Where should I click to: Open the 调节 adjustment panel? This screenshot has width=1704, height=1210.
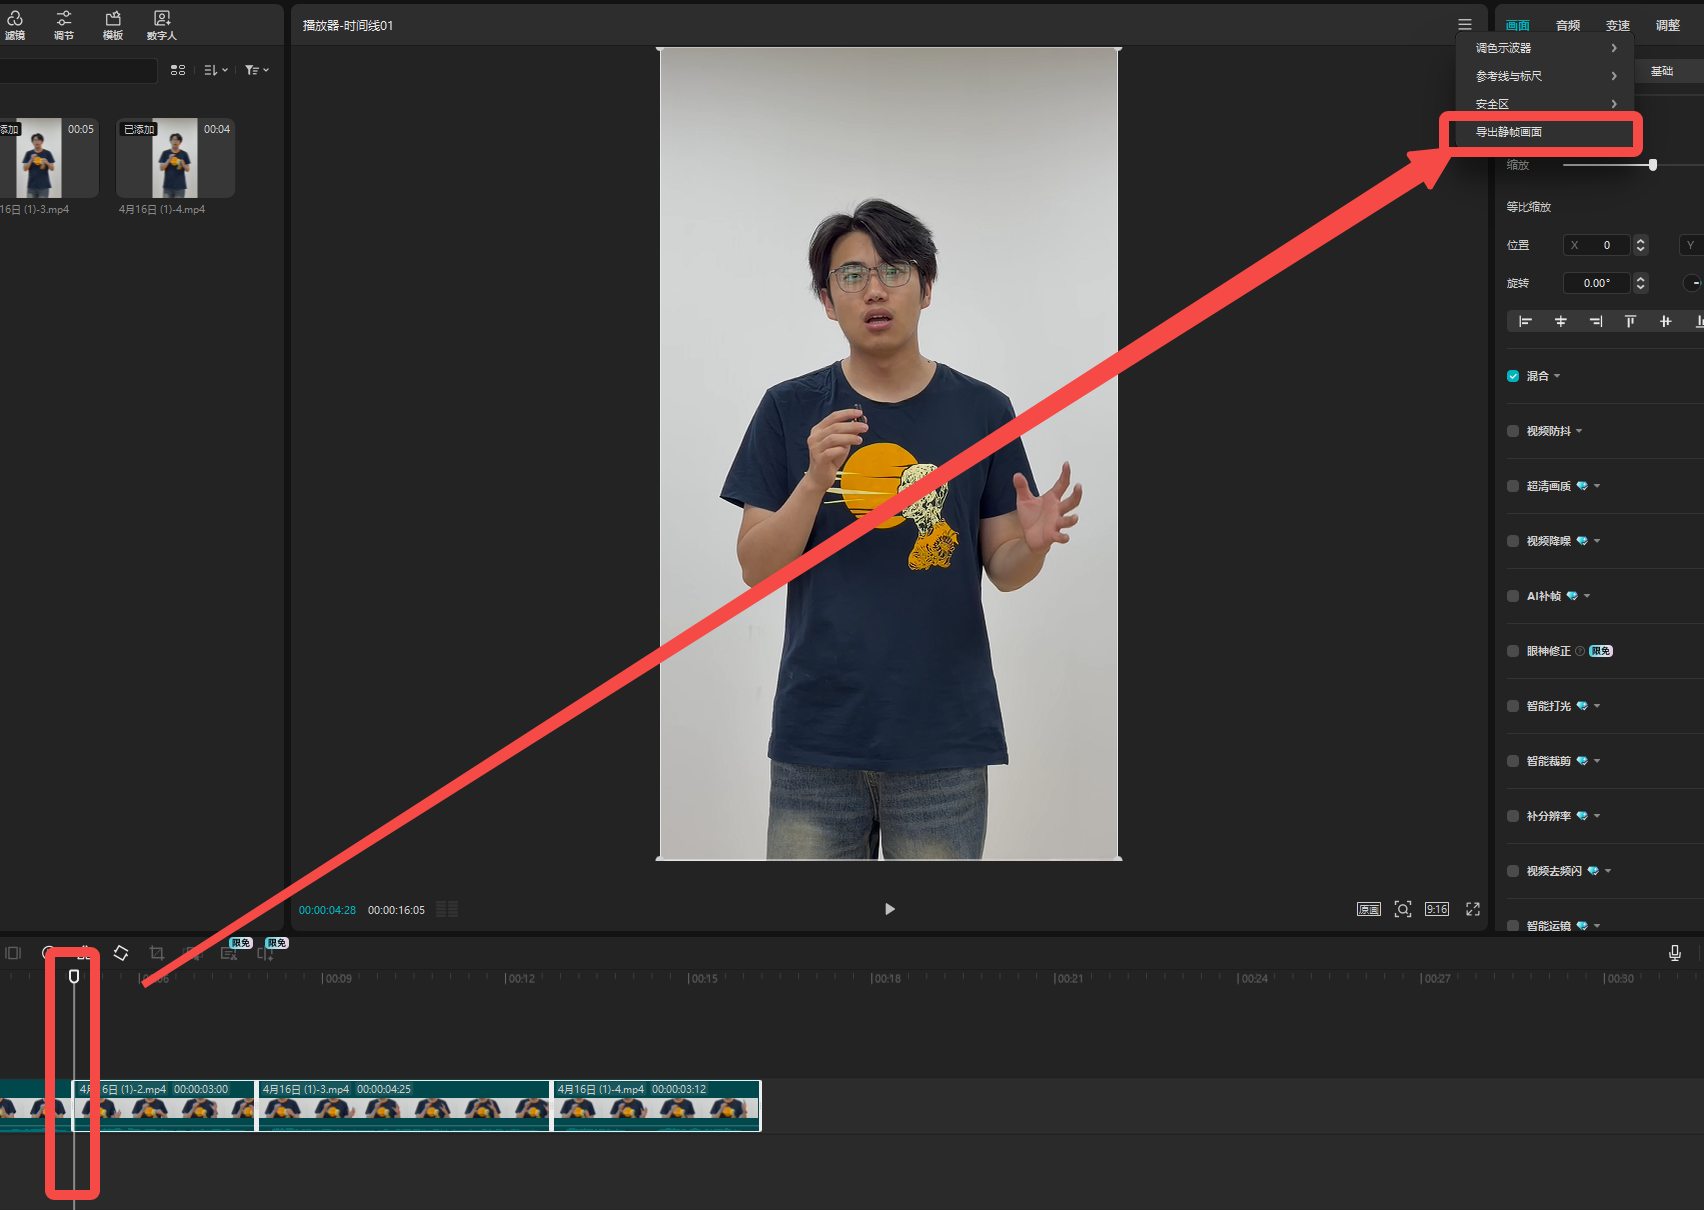(x=64, y=25)
